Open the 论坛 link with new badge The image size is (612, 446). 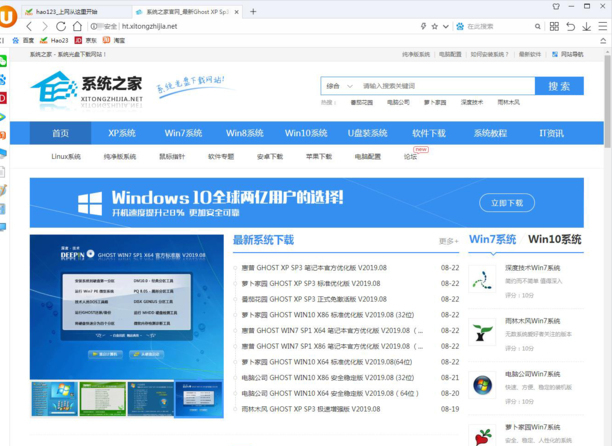coord(410,156)
